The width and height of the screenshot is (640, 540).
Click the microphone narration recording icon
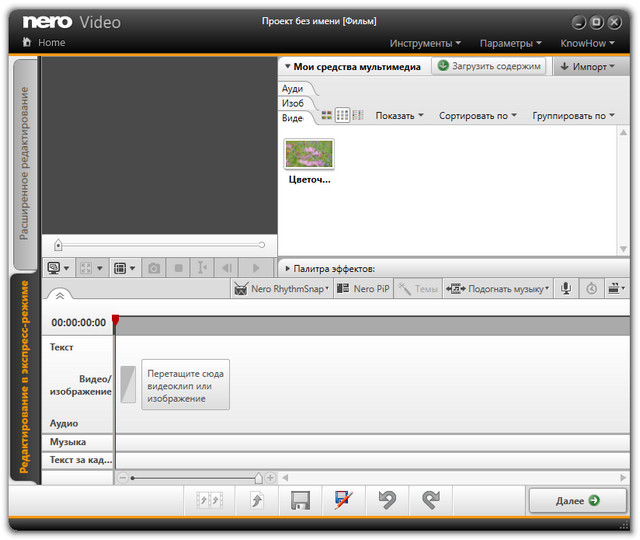(566, 289)
